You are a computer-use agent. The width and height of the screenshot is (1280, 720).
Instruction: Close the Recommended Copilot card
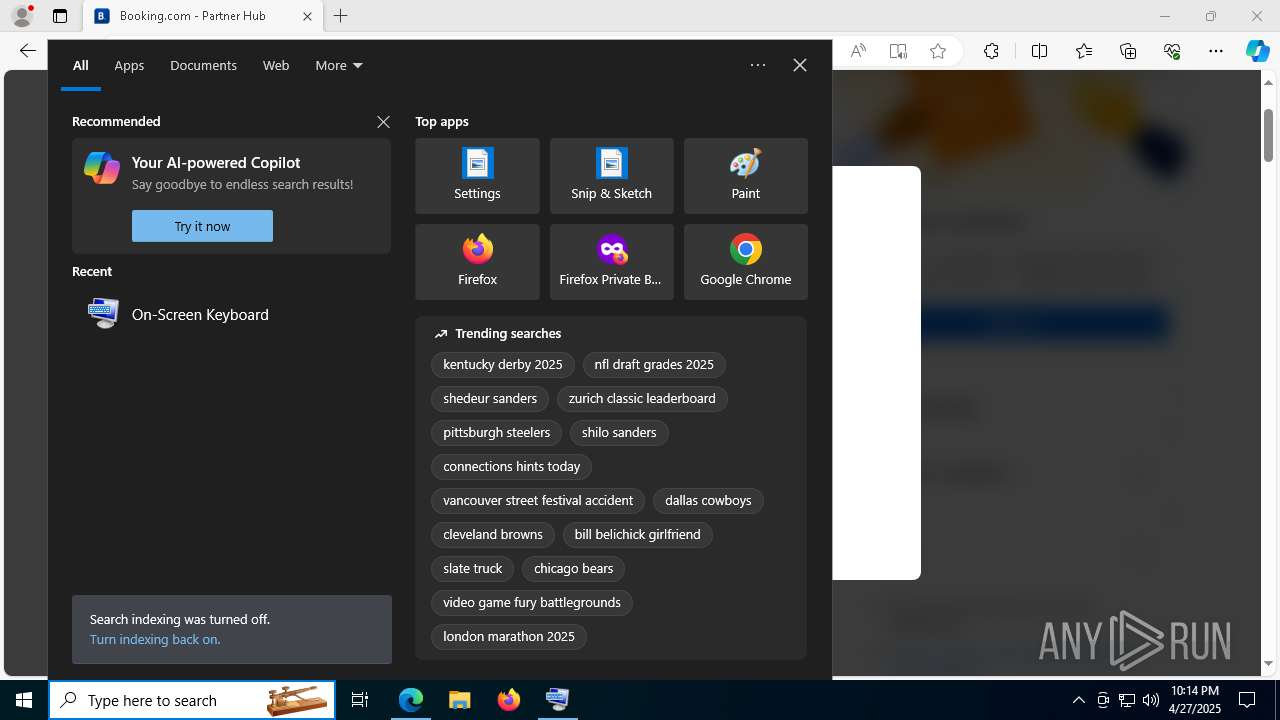click(383, 122)
